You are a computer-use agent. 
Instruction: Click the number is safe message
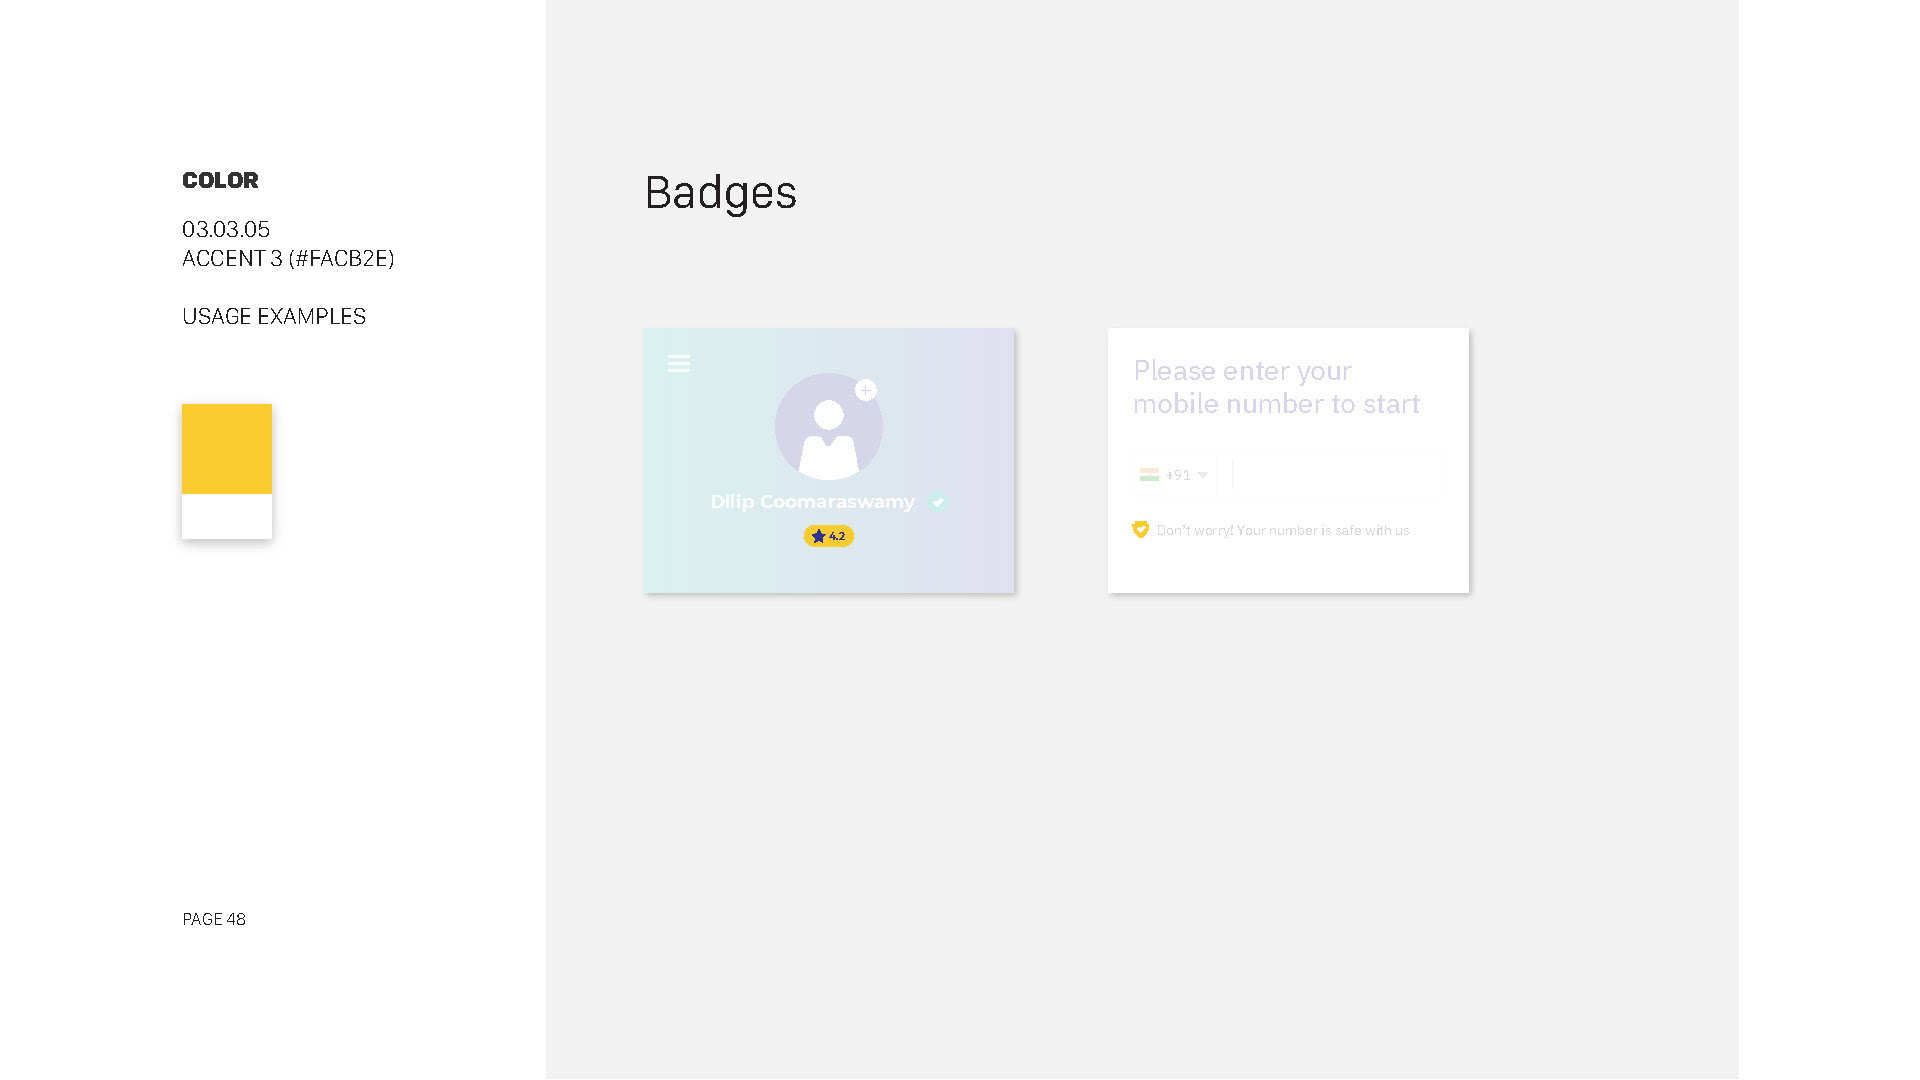[x=1283, y=530]
